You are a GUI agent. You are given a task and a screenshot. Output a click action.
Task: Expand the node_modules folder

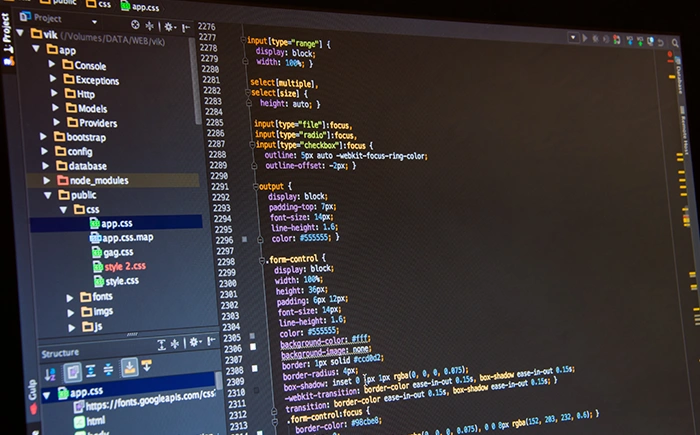click(47, 180)
